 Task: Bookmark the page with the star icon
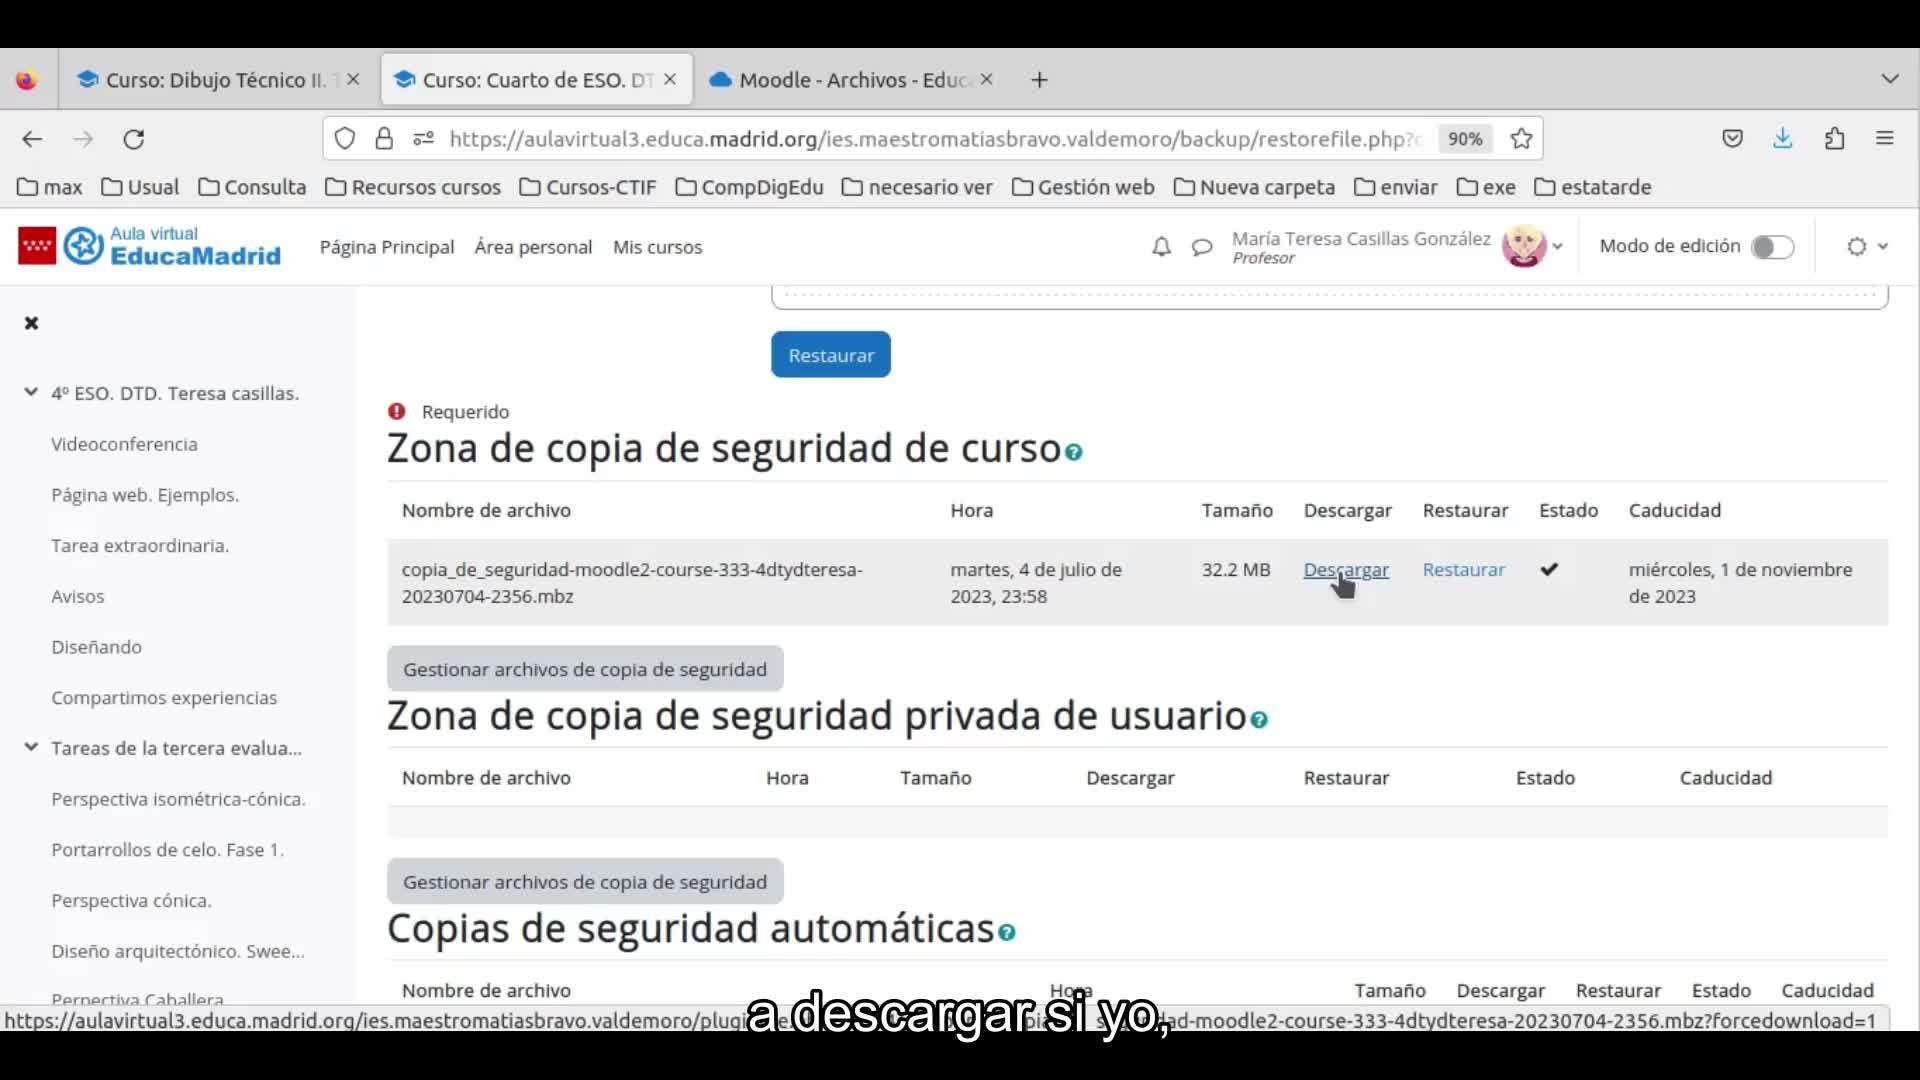(1521, 139)
